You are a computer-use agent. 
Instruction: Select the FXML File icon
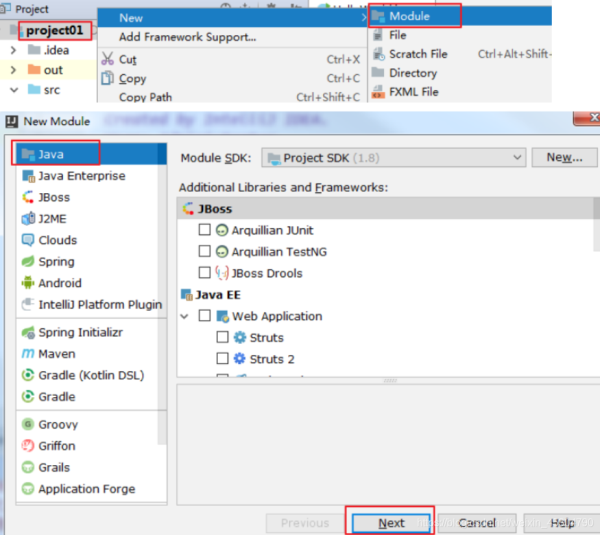[x=378, y=92]
